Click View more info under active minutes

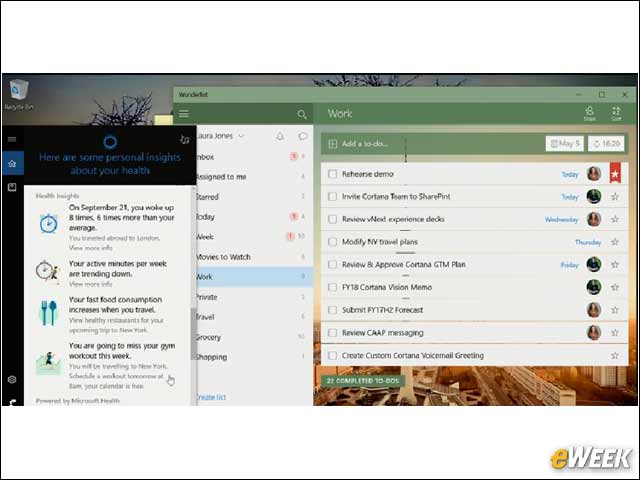pos(90,284)
